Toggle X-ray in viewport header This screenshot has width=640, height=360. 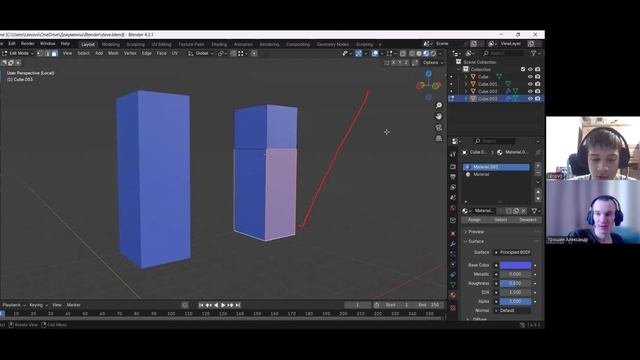coord(403,53)
